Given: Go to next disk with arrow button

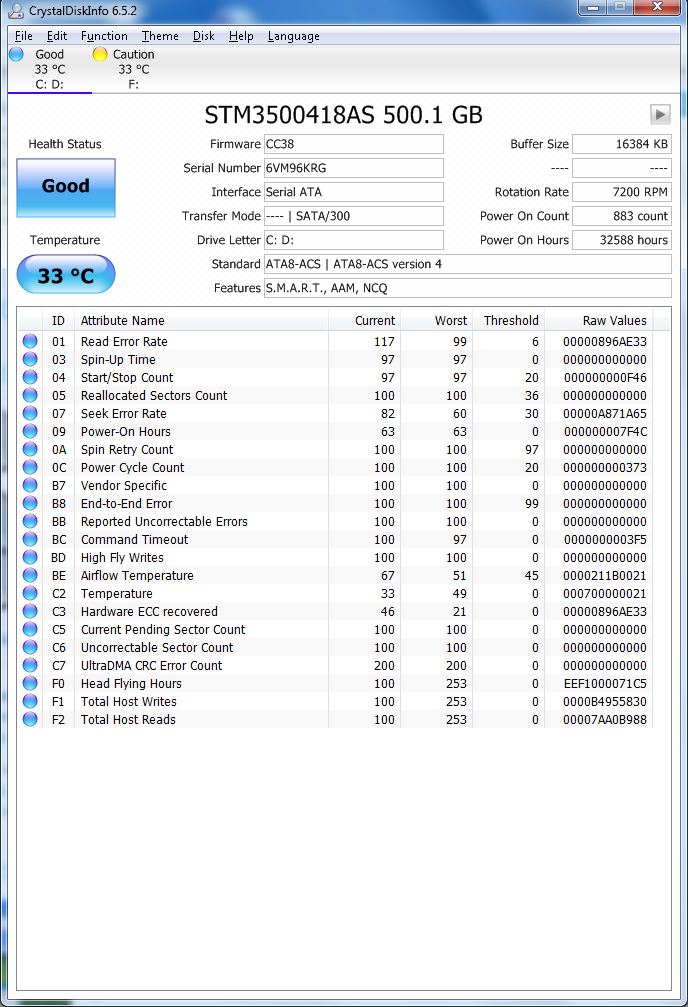Looking at the screenshot, I should point(660,114).
